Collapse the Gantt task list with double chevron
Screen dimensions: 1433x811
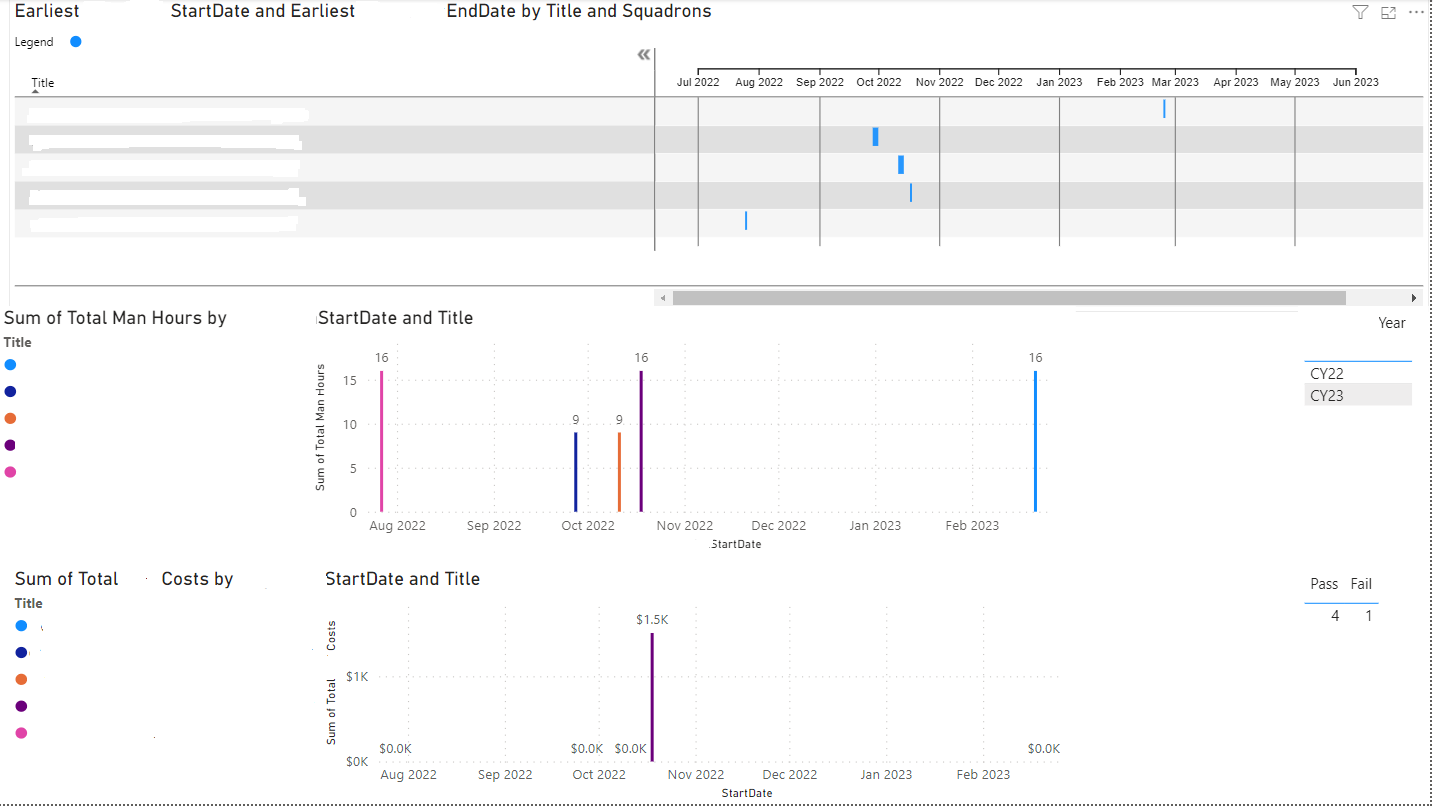pyautogui.click(x=644, y=55)
